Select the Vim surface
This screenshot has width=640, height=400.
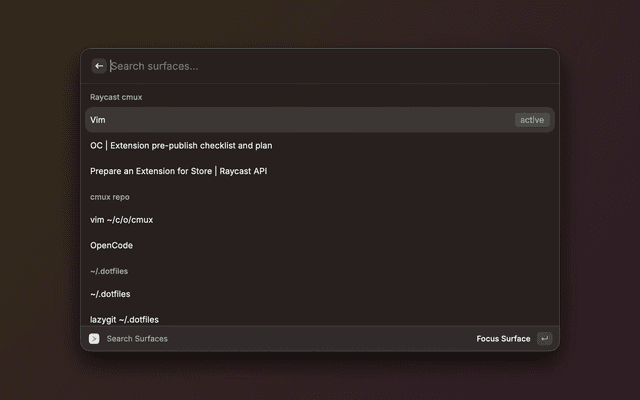coord(98,120)
